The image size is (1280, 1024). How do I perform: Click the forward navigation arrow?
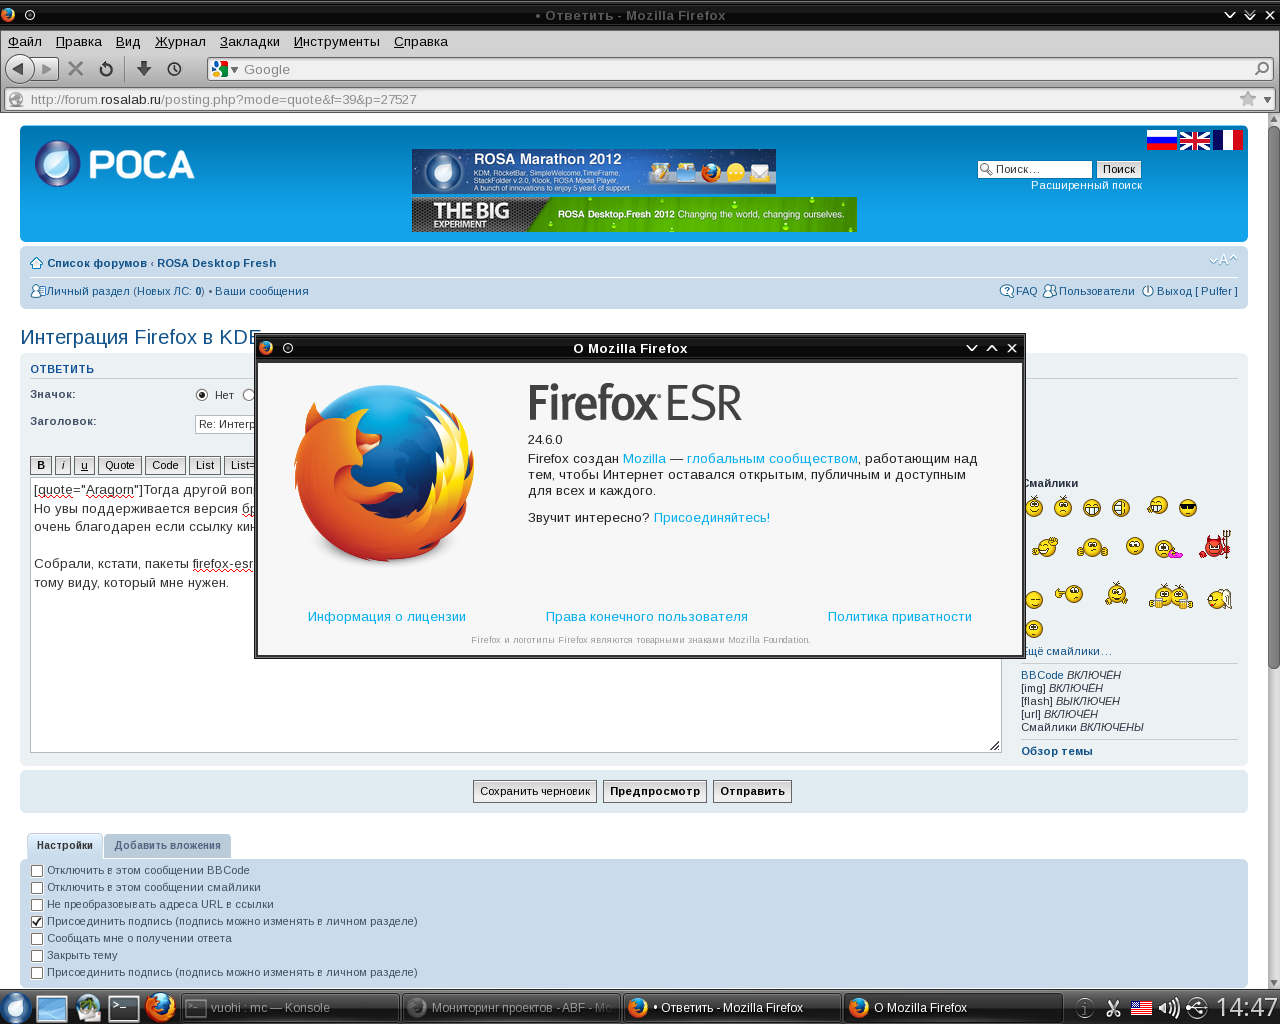(46, 69)
